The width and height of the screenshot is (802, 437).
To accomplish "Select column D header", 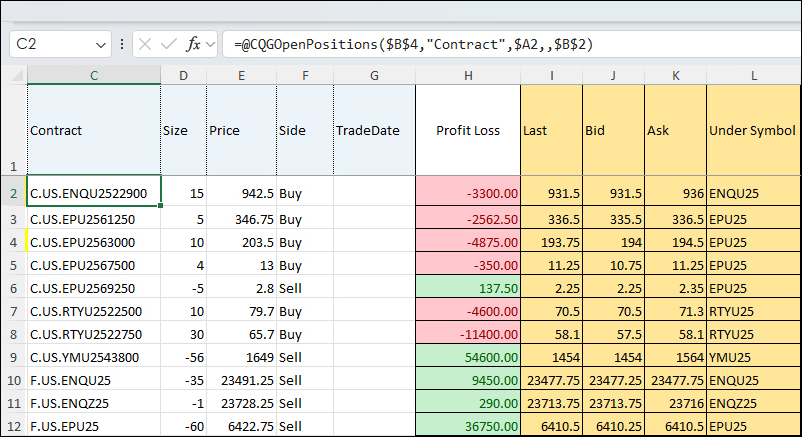I will tap(183, 76).
